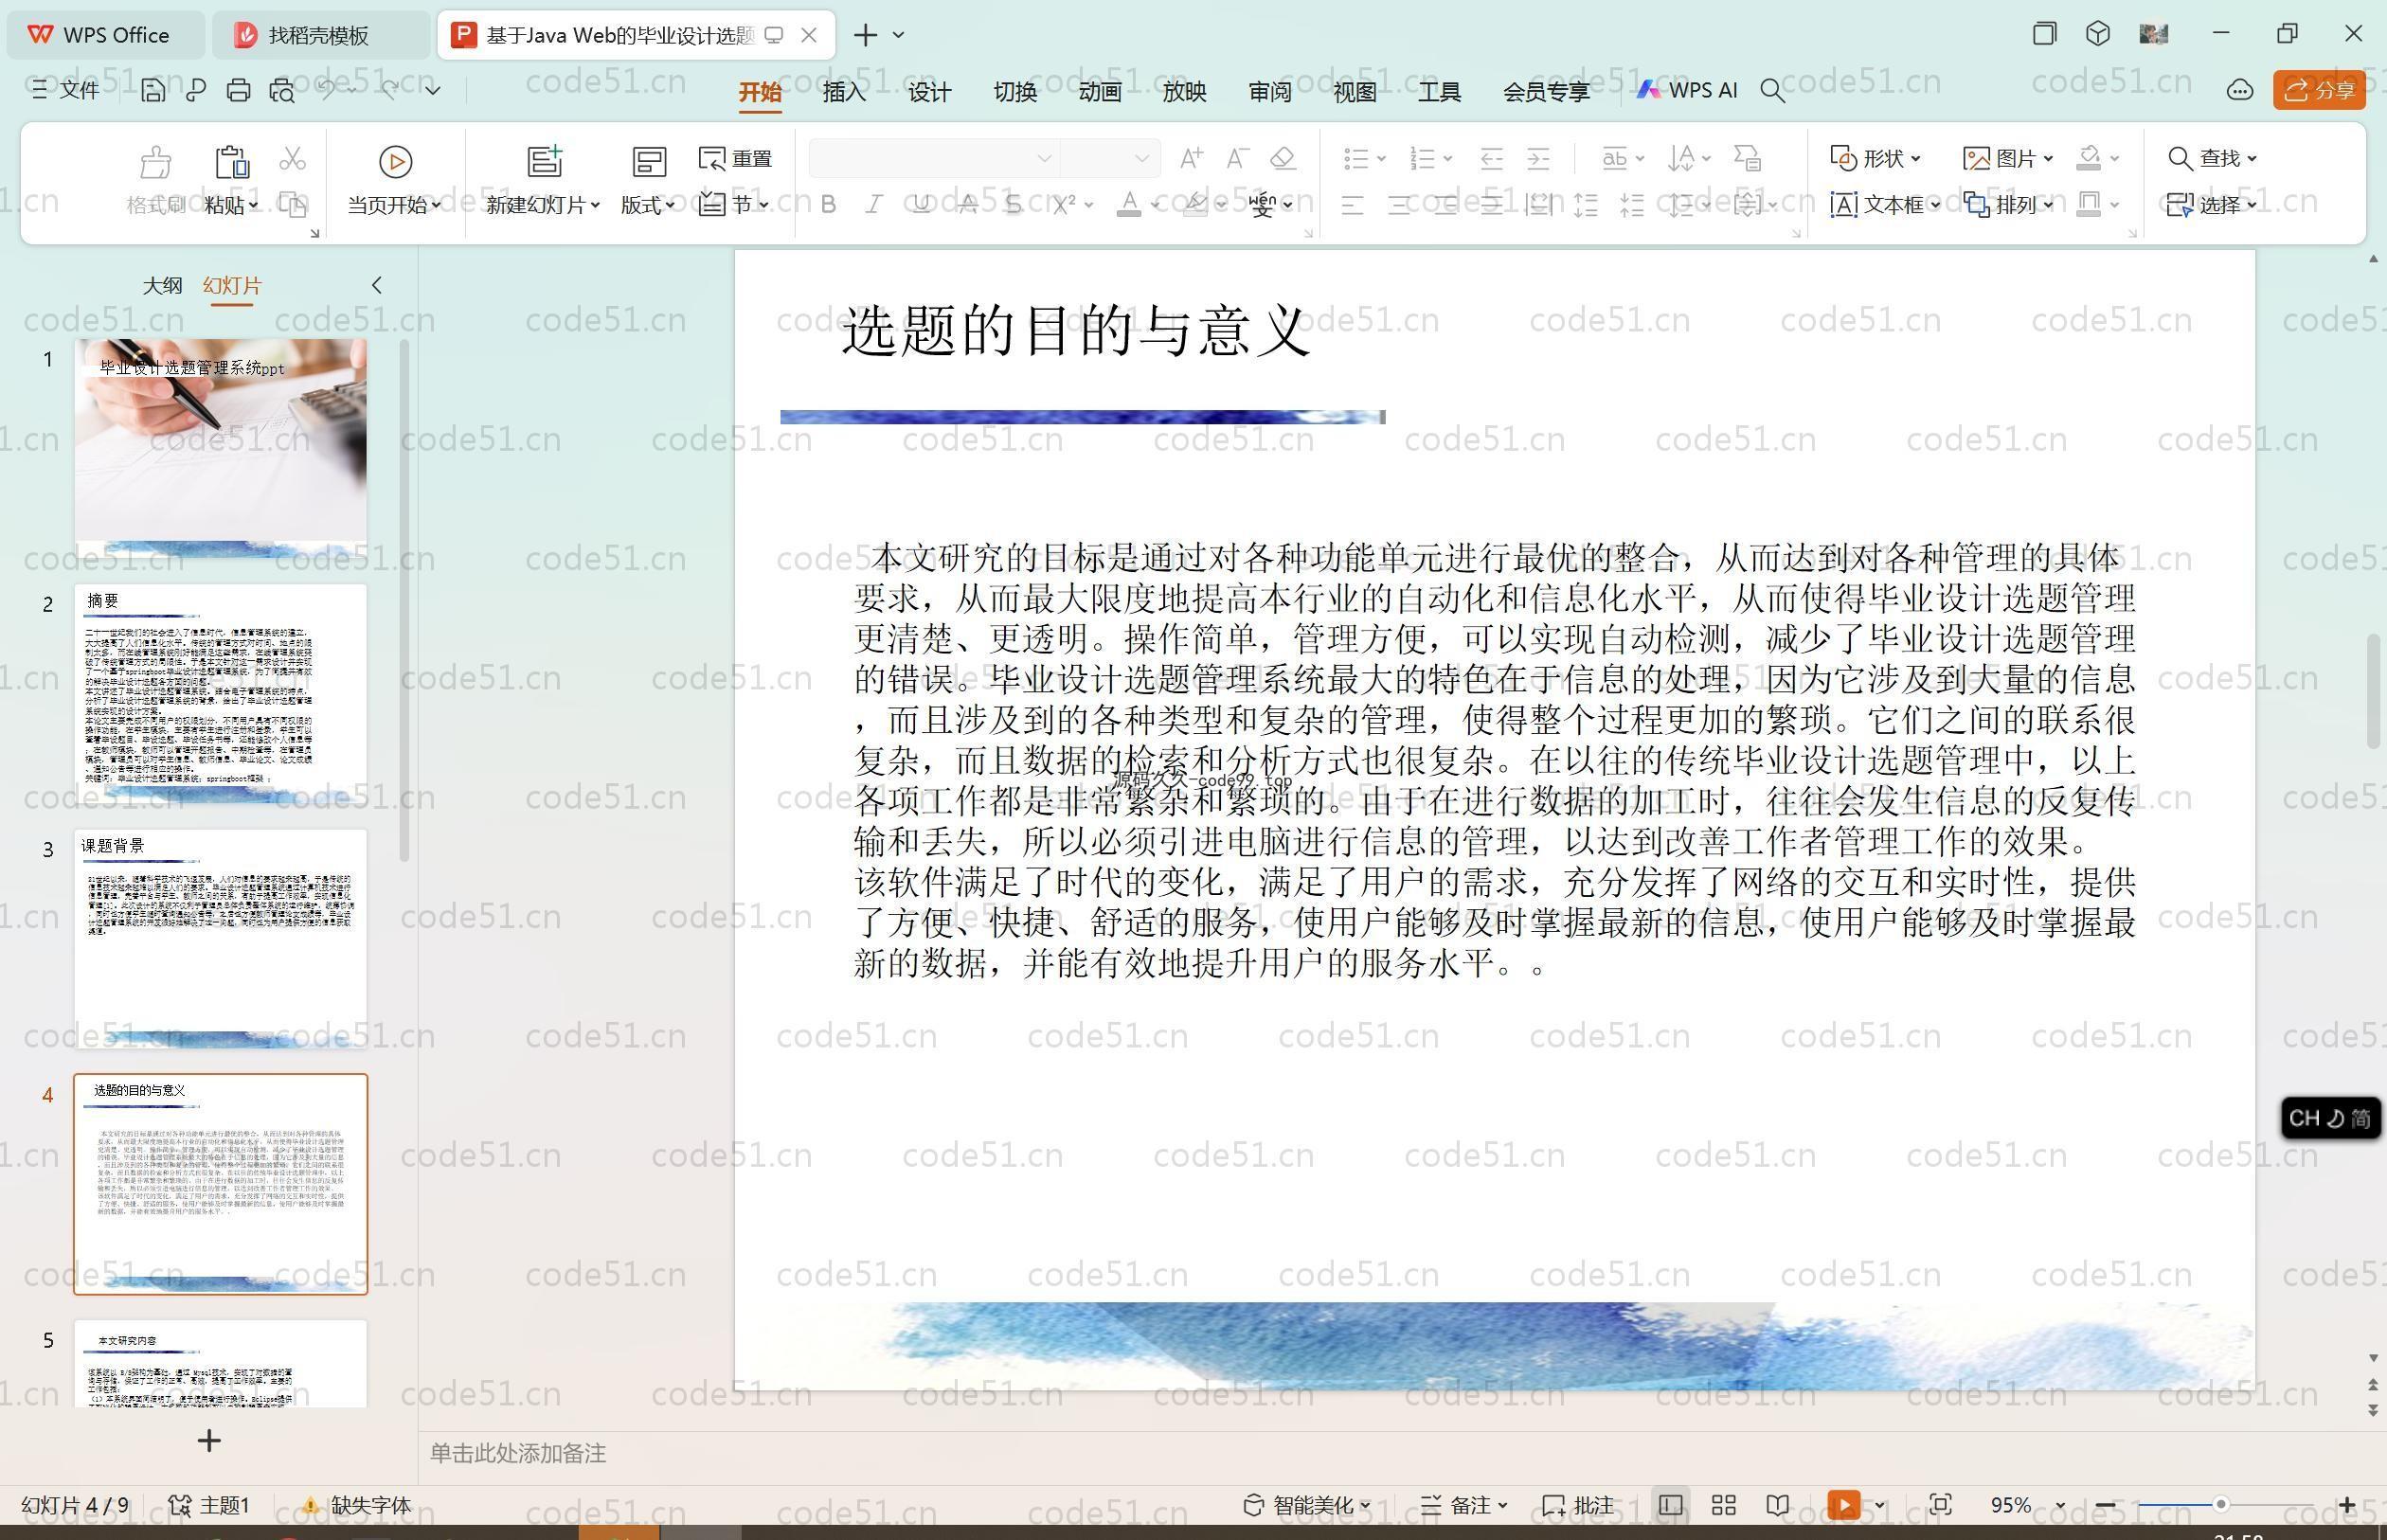Click the Text Box button
Screen dimensions: 2387x1540
pyautogui.click(x=1884, y=205)
